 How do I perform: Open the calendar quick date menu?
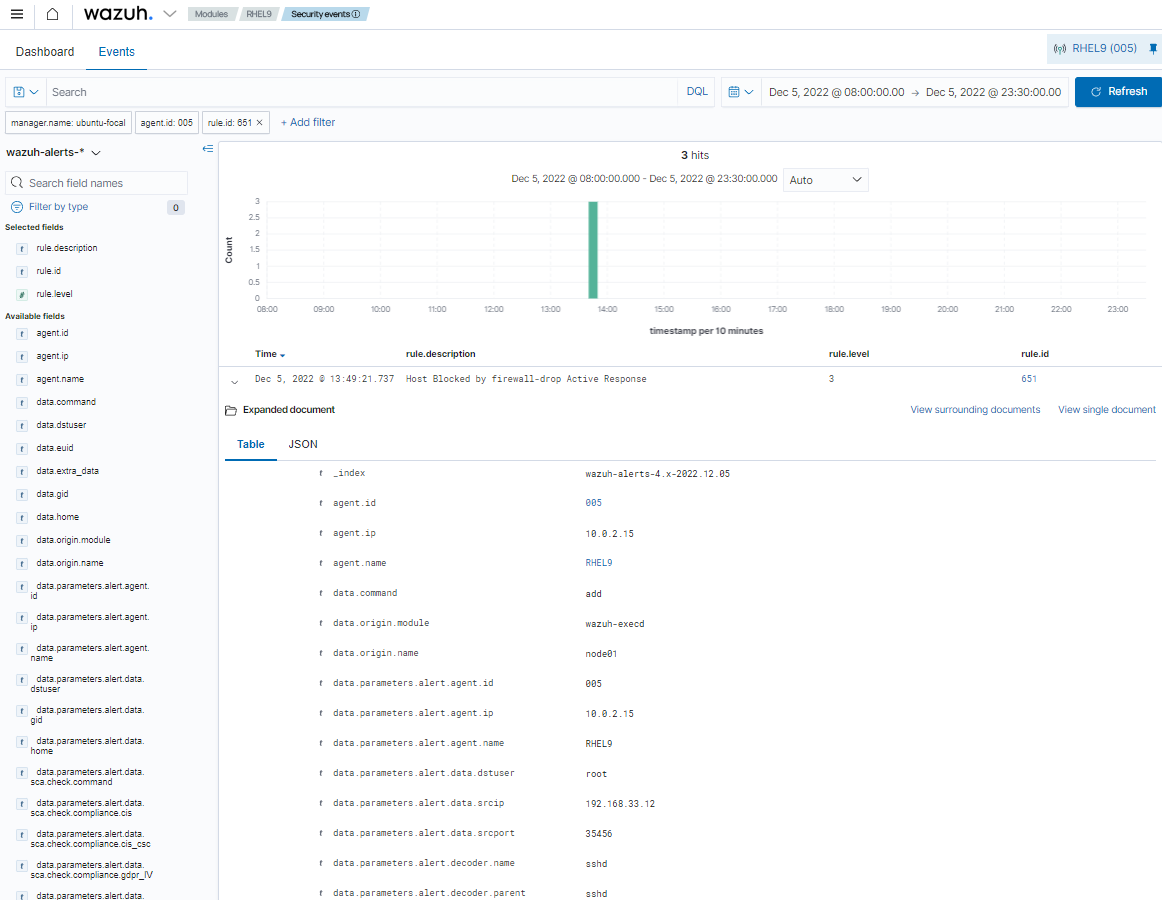pyautogui.click(x=741, y=92)
